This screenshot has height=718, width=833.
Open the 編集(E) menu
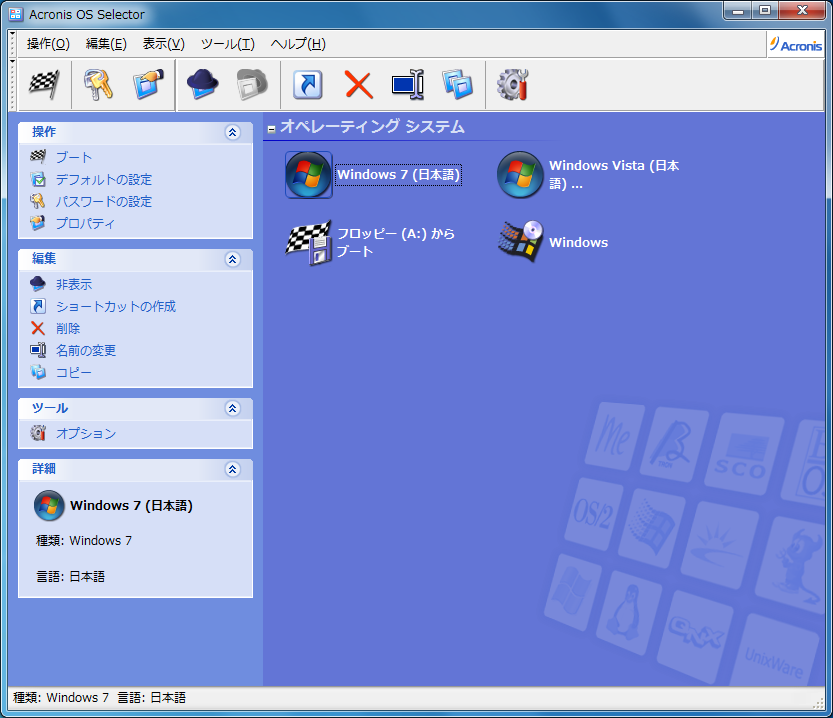coord(106,44)
